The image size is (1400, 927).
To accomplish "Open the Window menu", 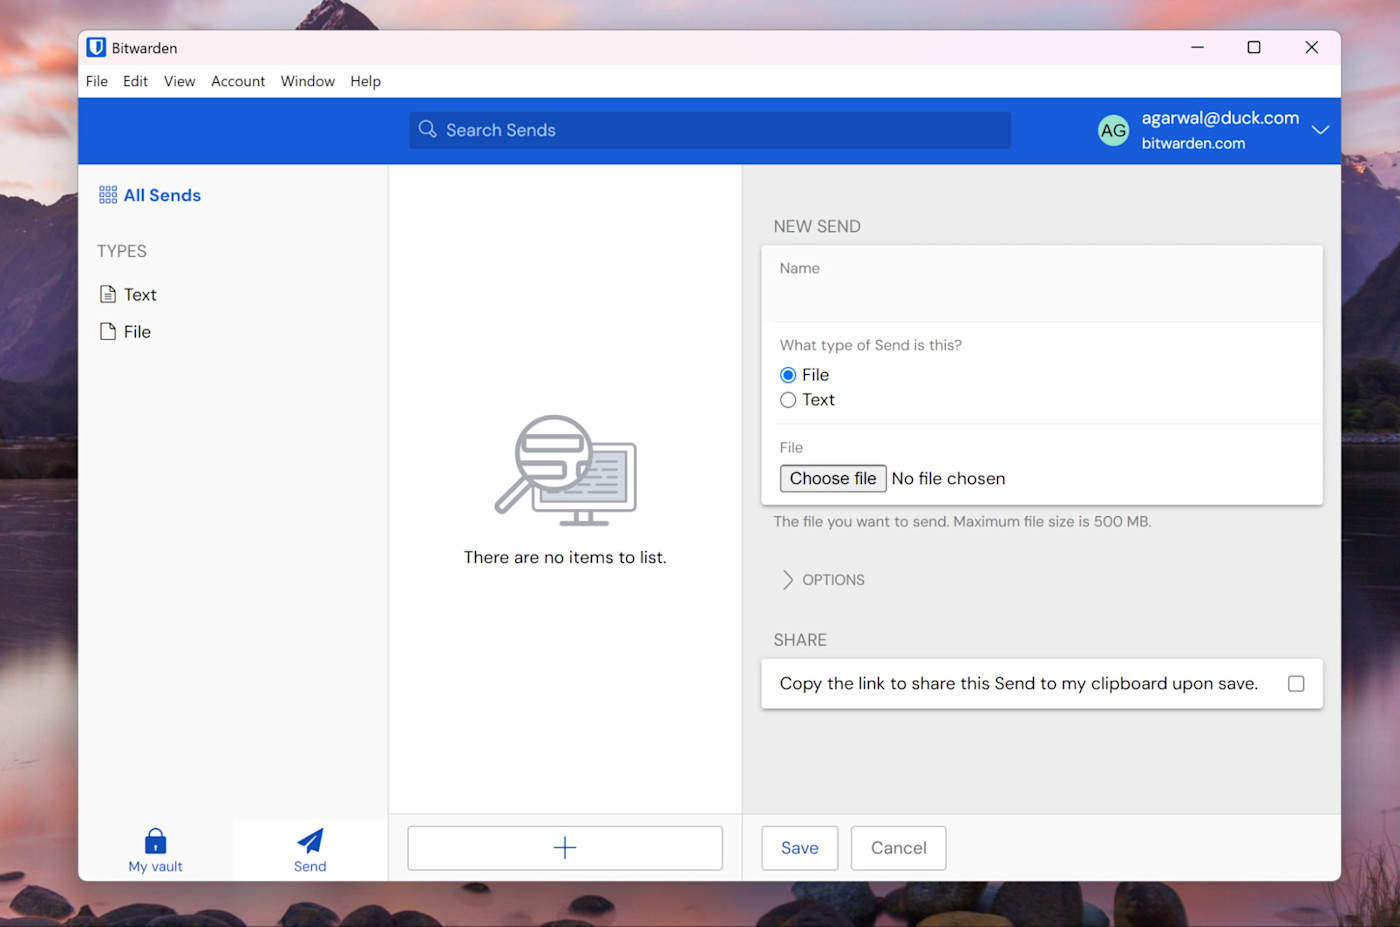I will click(x=308, y=81).
